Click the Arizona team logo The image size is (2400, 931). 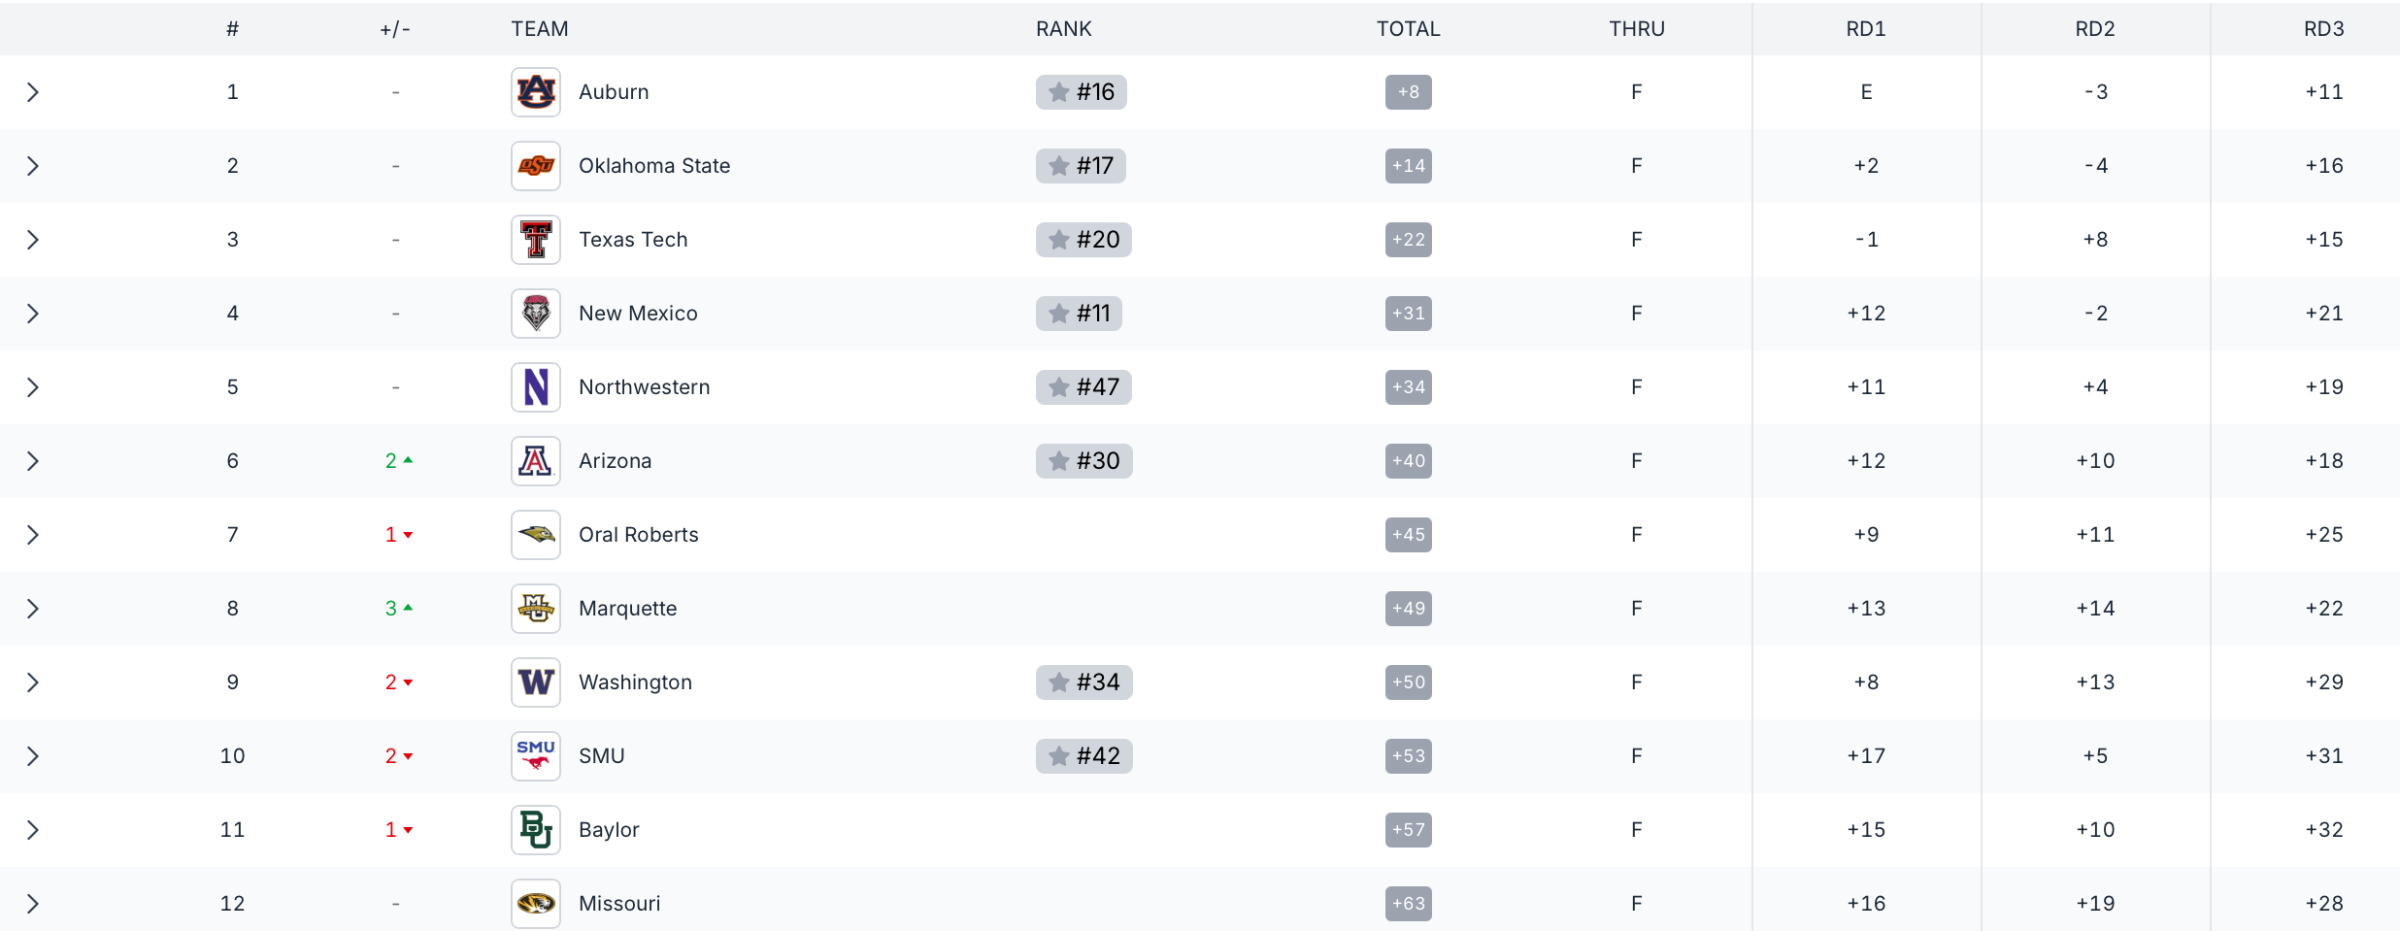(x=535, y=461)
